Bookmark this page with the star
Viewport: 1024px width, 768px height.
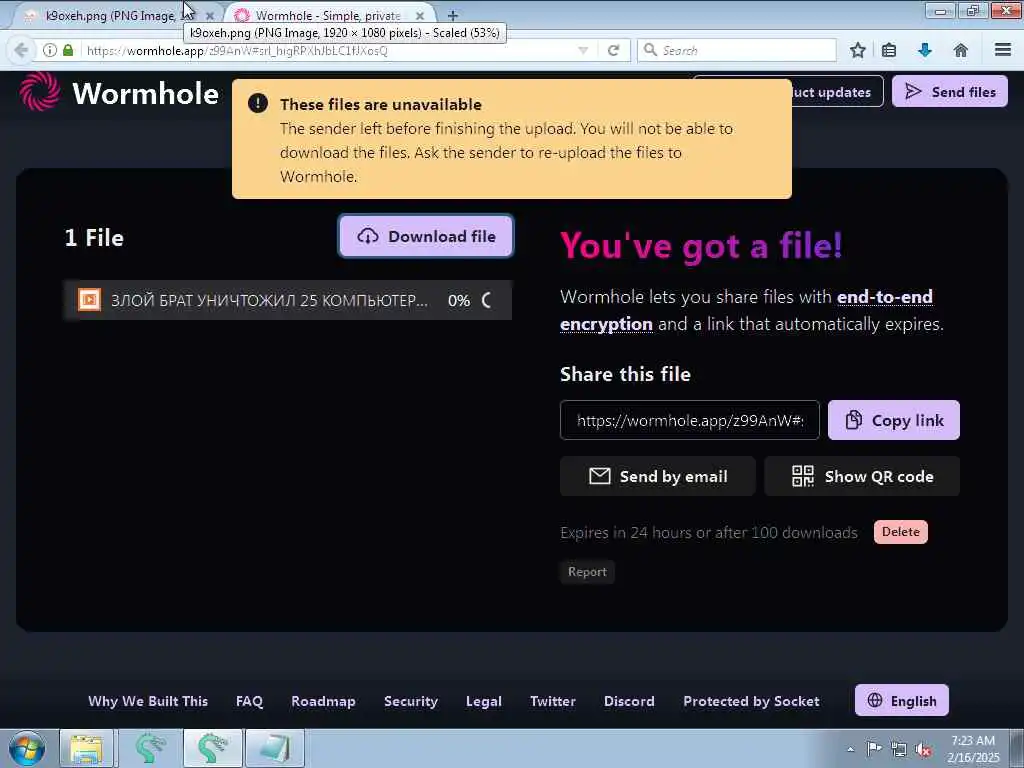pyautogui.click(x=858, y=50)
